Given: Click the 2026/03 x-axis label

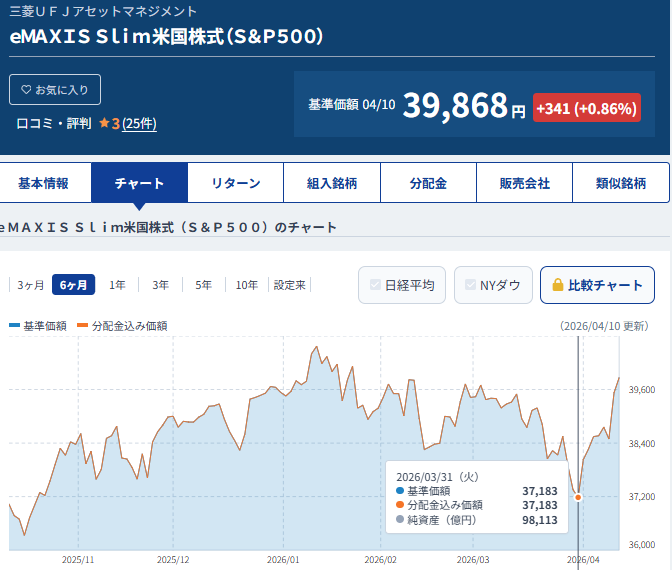Looking at the screenshot, I should [473, 560].
